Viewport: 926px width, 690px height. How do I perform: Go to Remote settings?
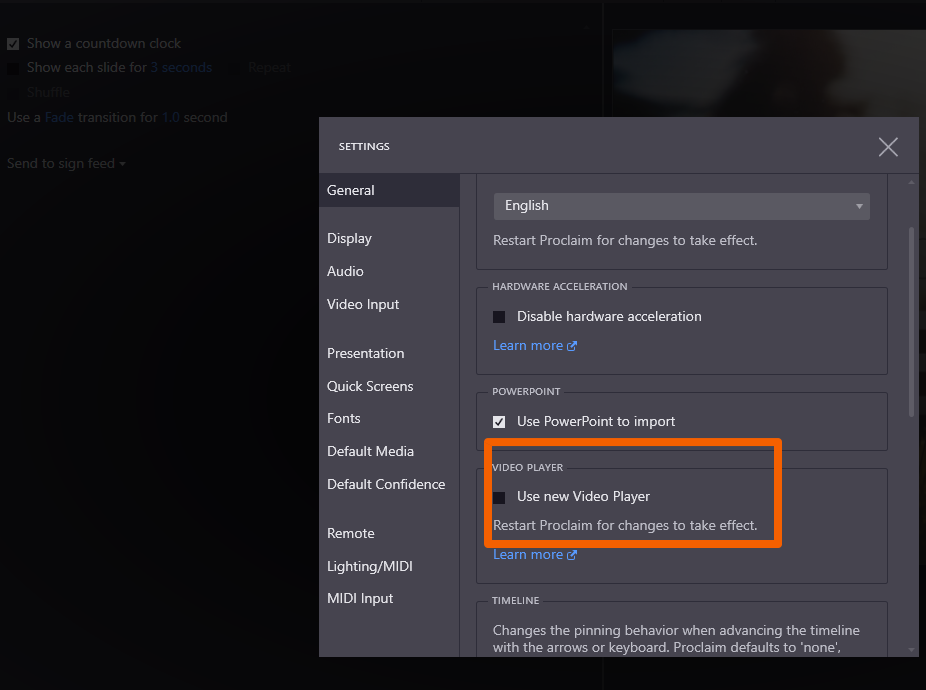[350, 533]
